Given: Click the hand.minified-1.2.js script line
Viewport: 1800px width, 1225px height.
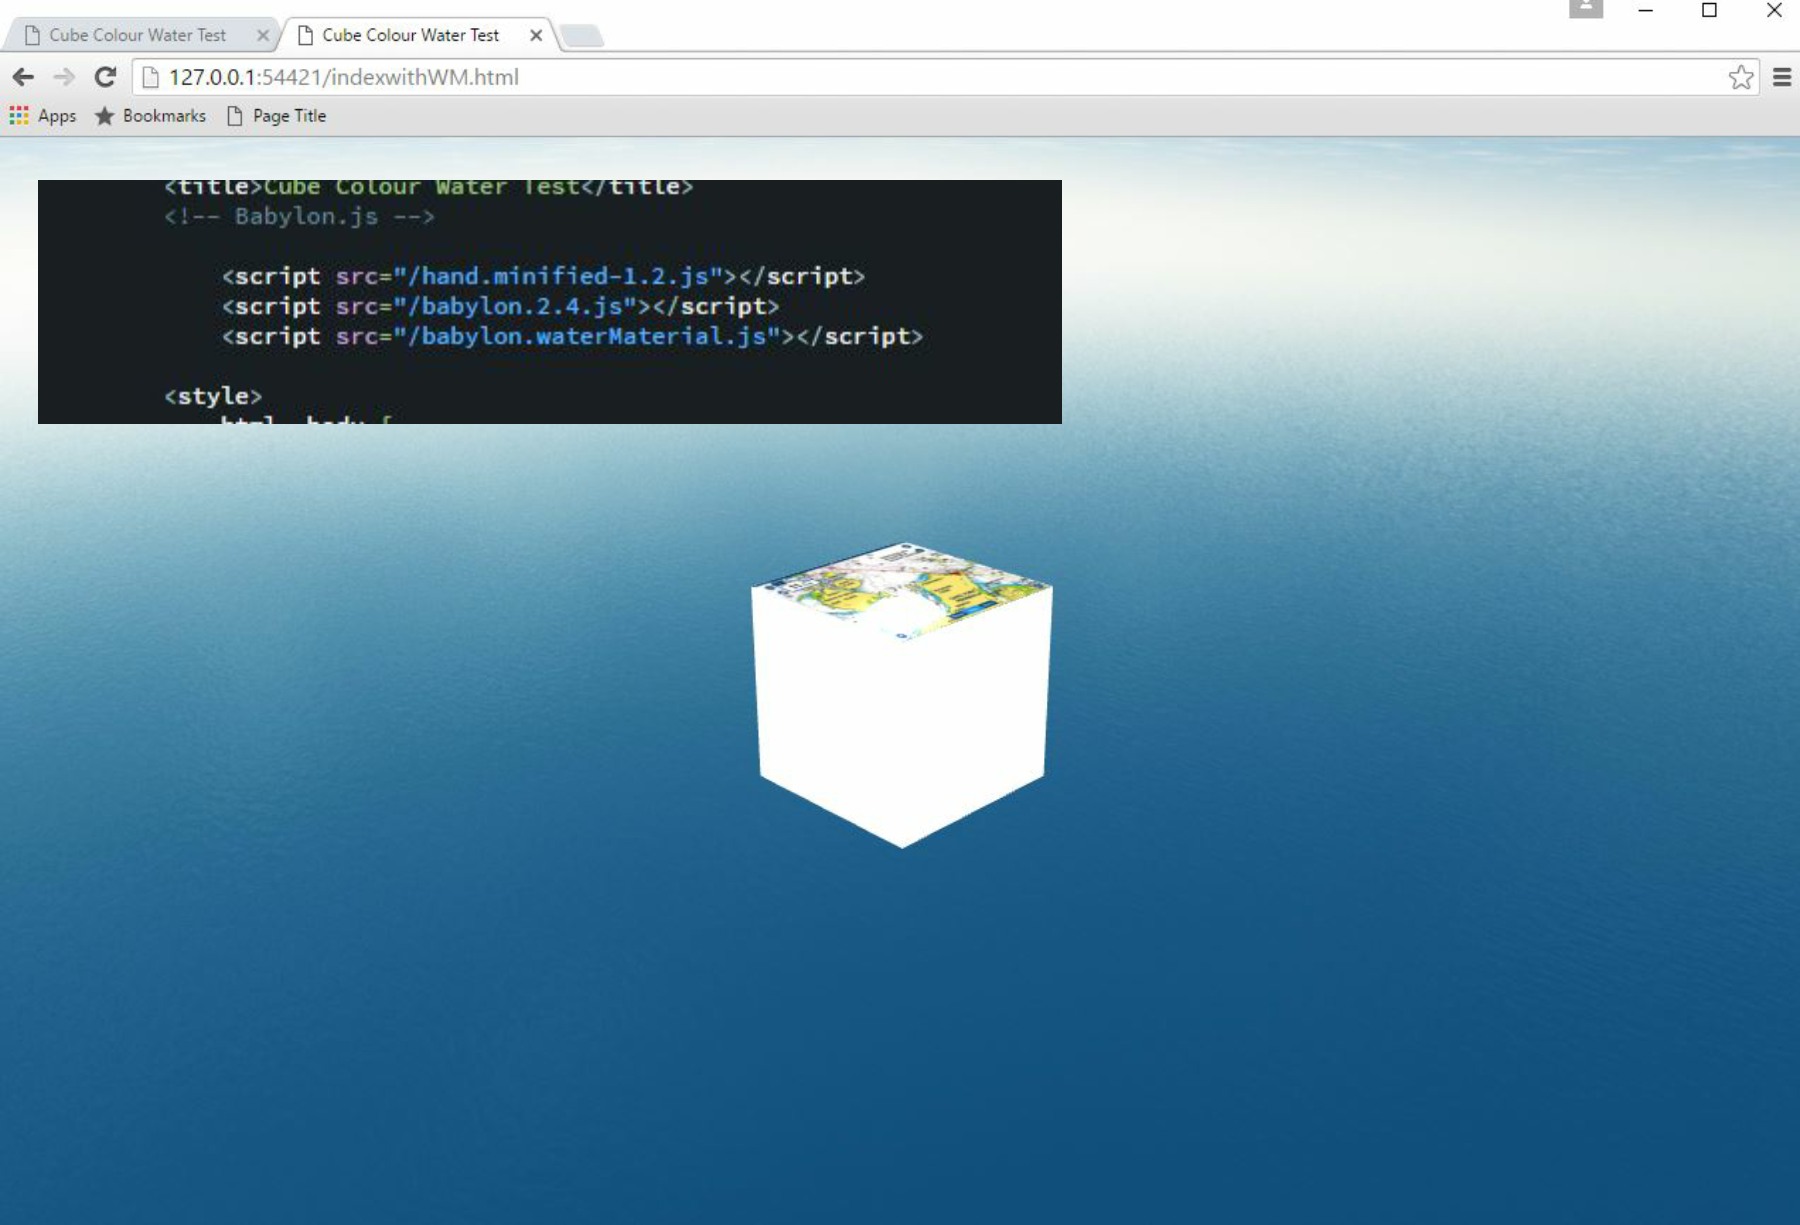Looking at the screenshot, I should click(x=543, y=276).
